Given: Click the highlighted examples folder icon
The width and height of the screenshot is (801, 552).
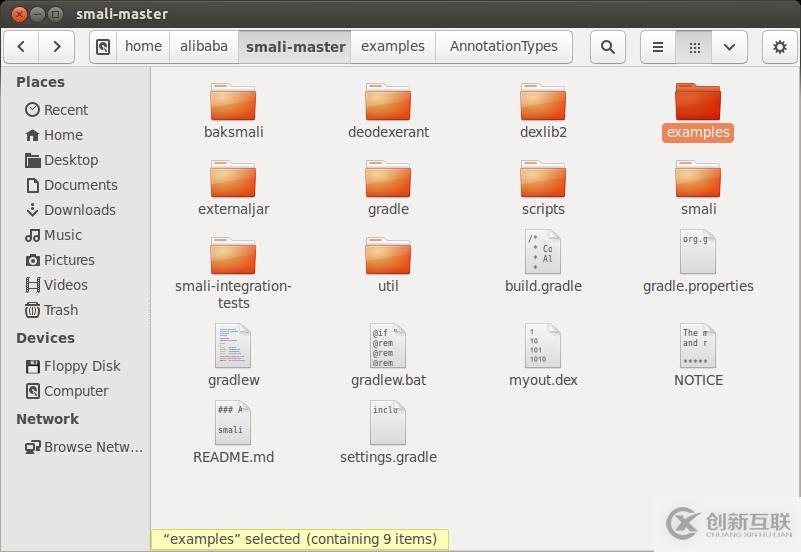Looking at the screenshot, I should click(x=698, y=102).
